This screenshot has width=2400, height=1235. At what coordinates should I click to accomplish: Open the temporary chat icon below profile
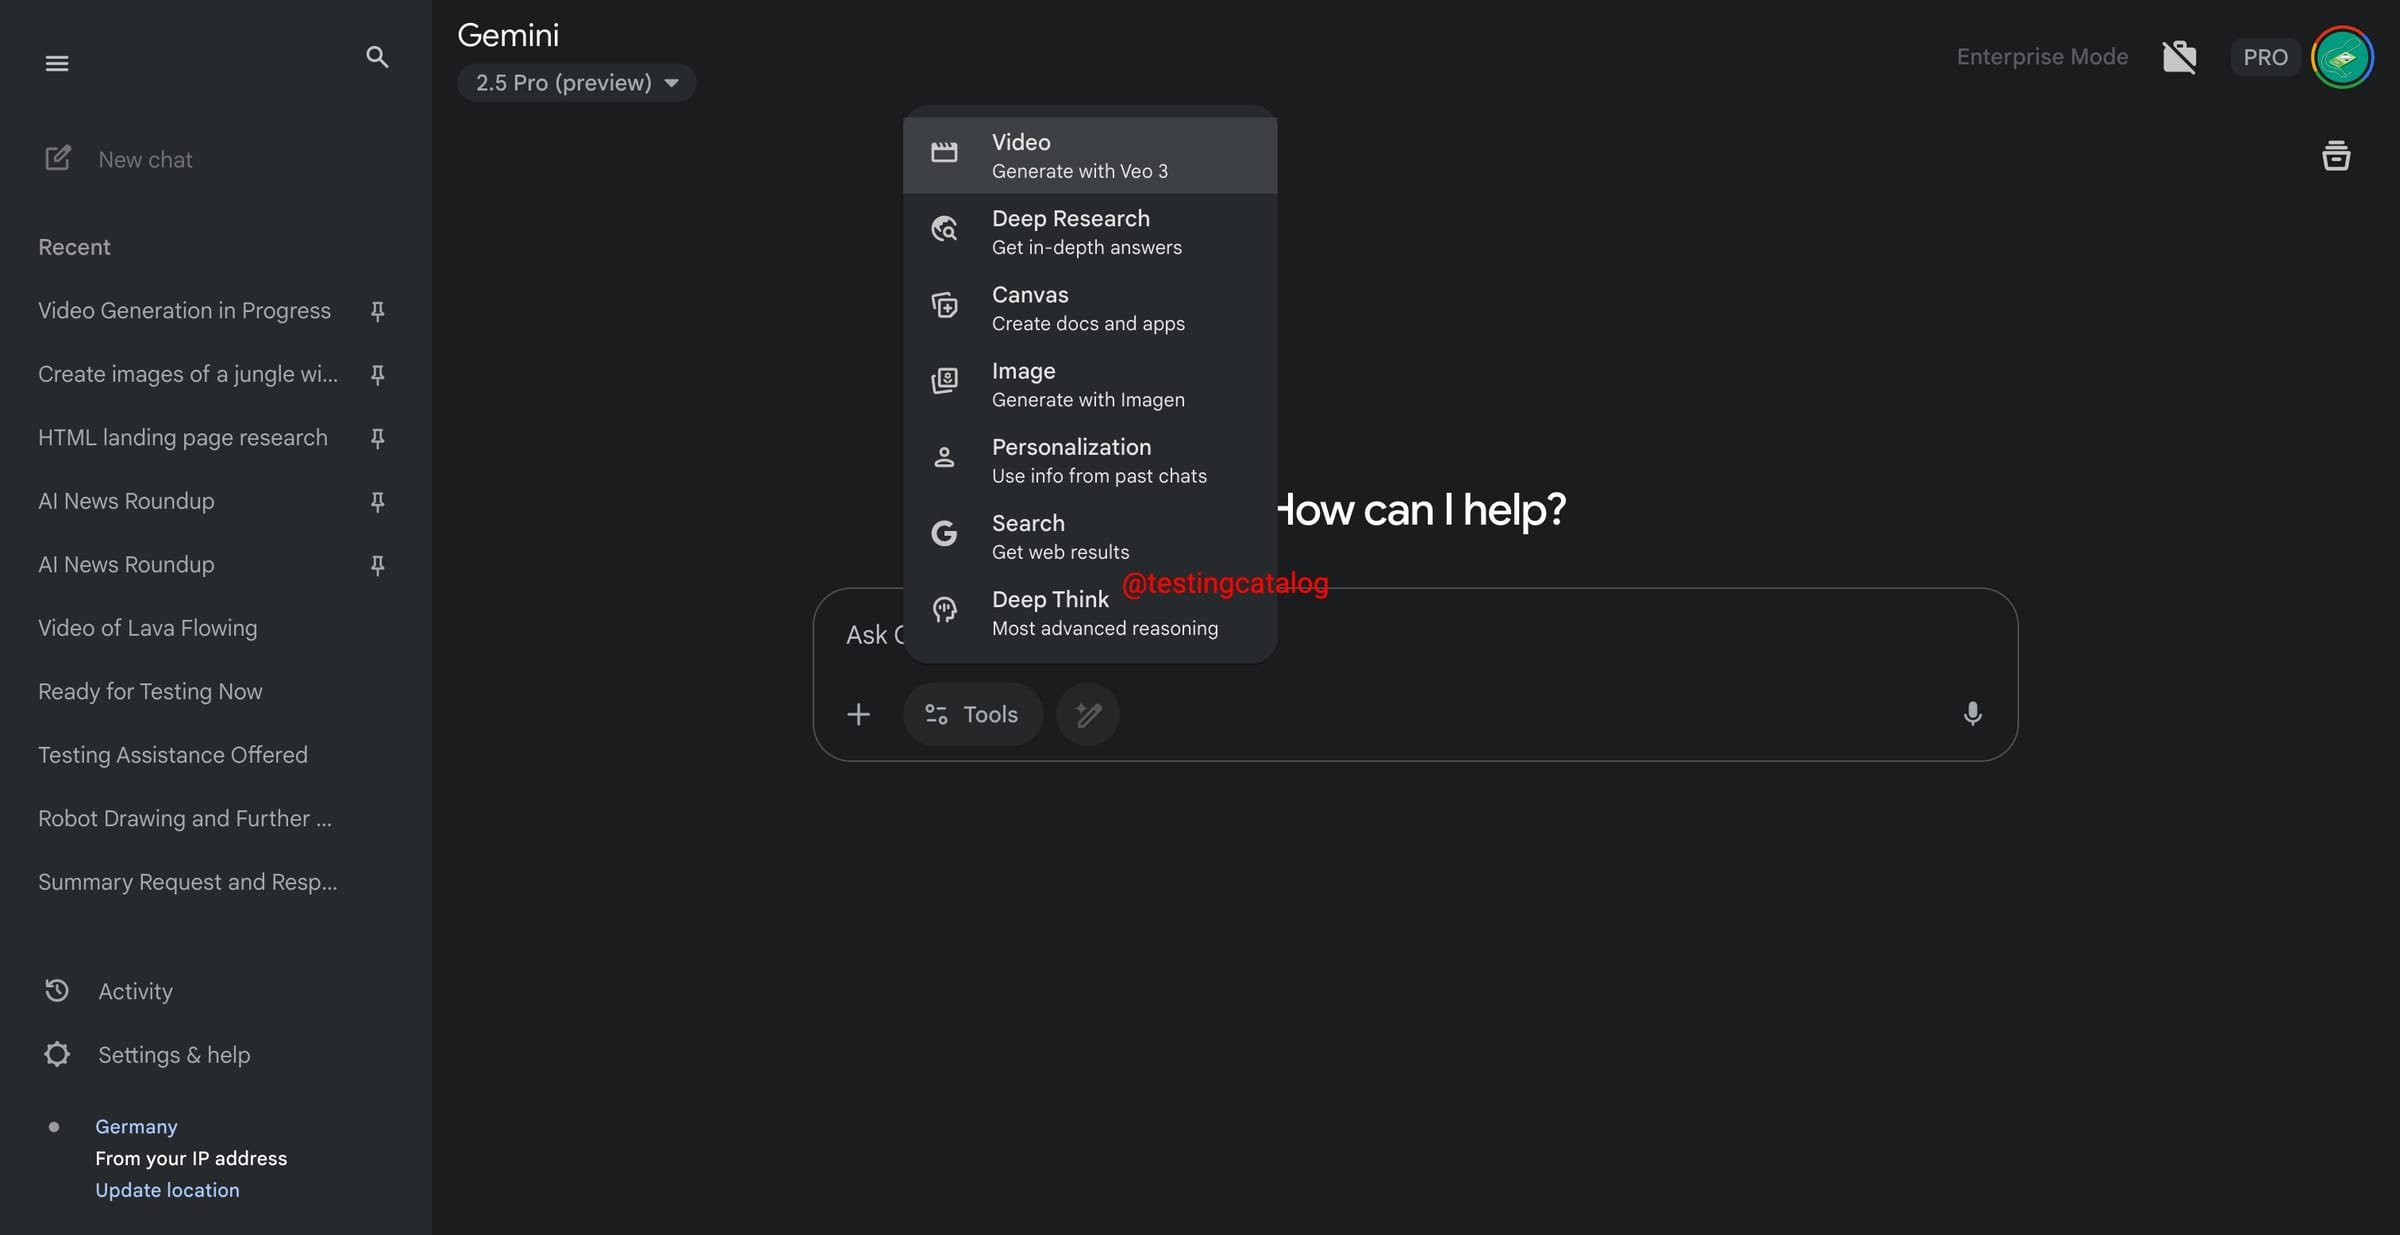pyautogui.click(x=2336, y=155)
